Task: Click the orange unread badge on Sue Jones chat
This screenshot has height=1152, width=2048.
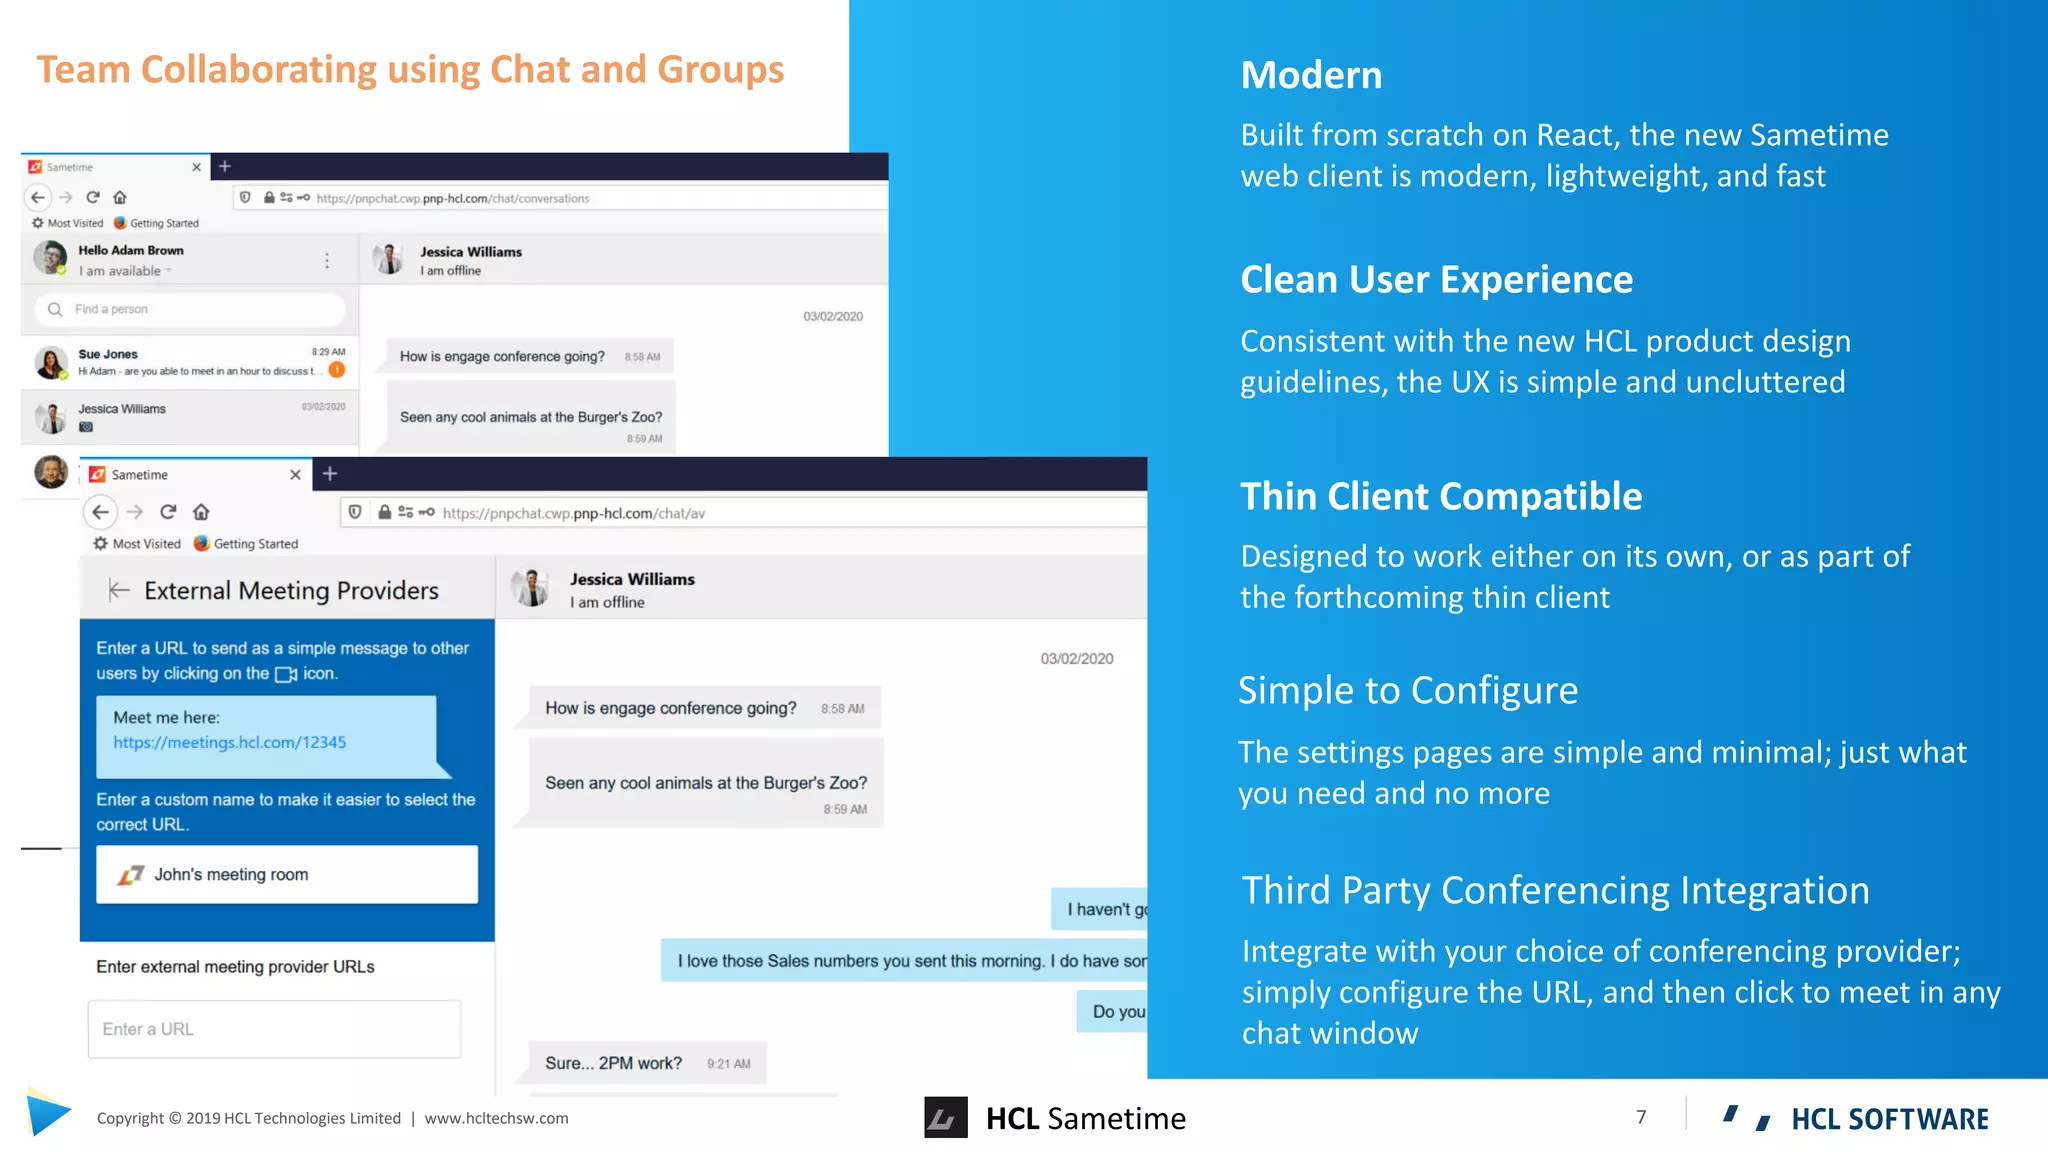Action: [x=337, y=370]
